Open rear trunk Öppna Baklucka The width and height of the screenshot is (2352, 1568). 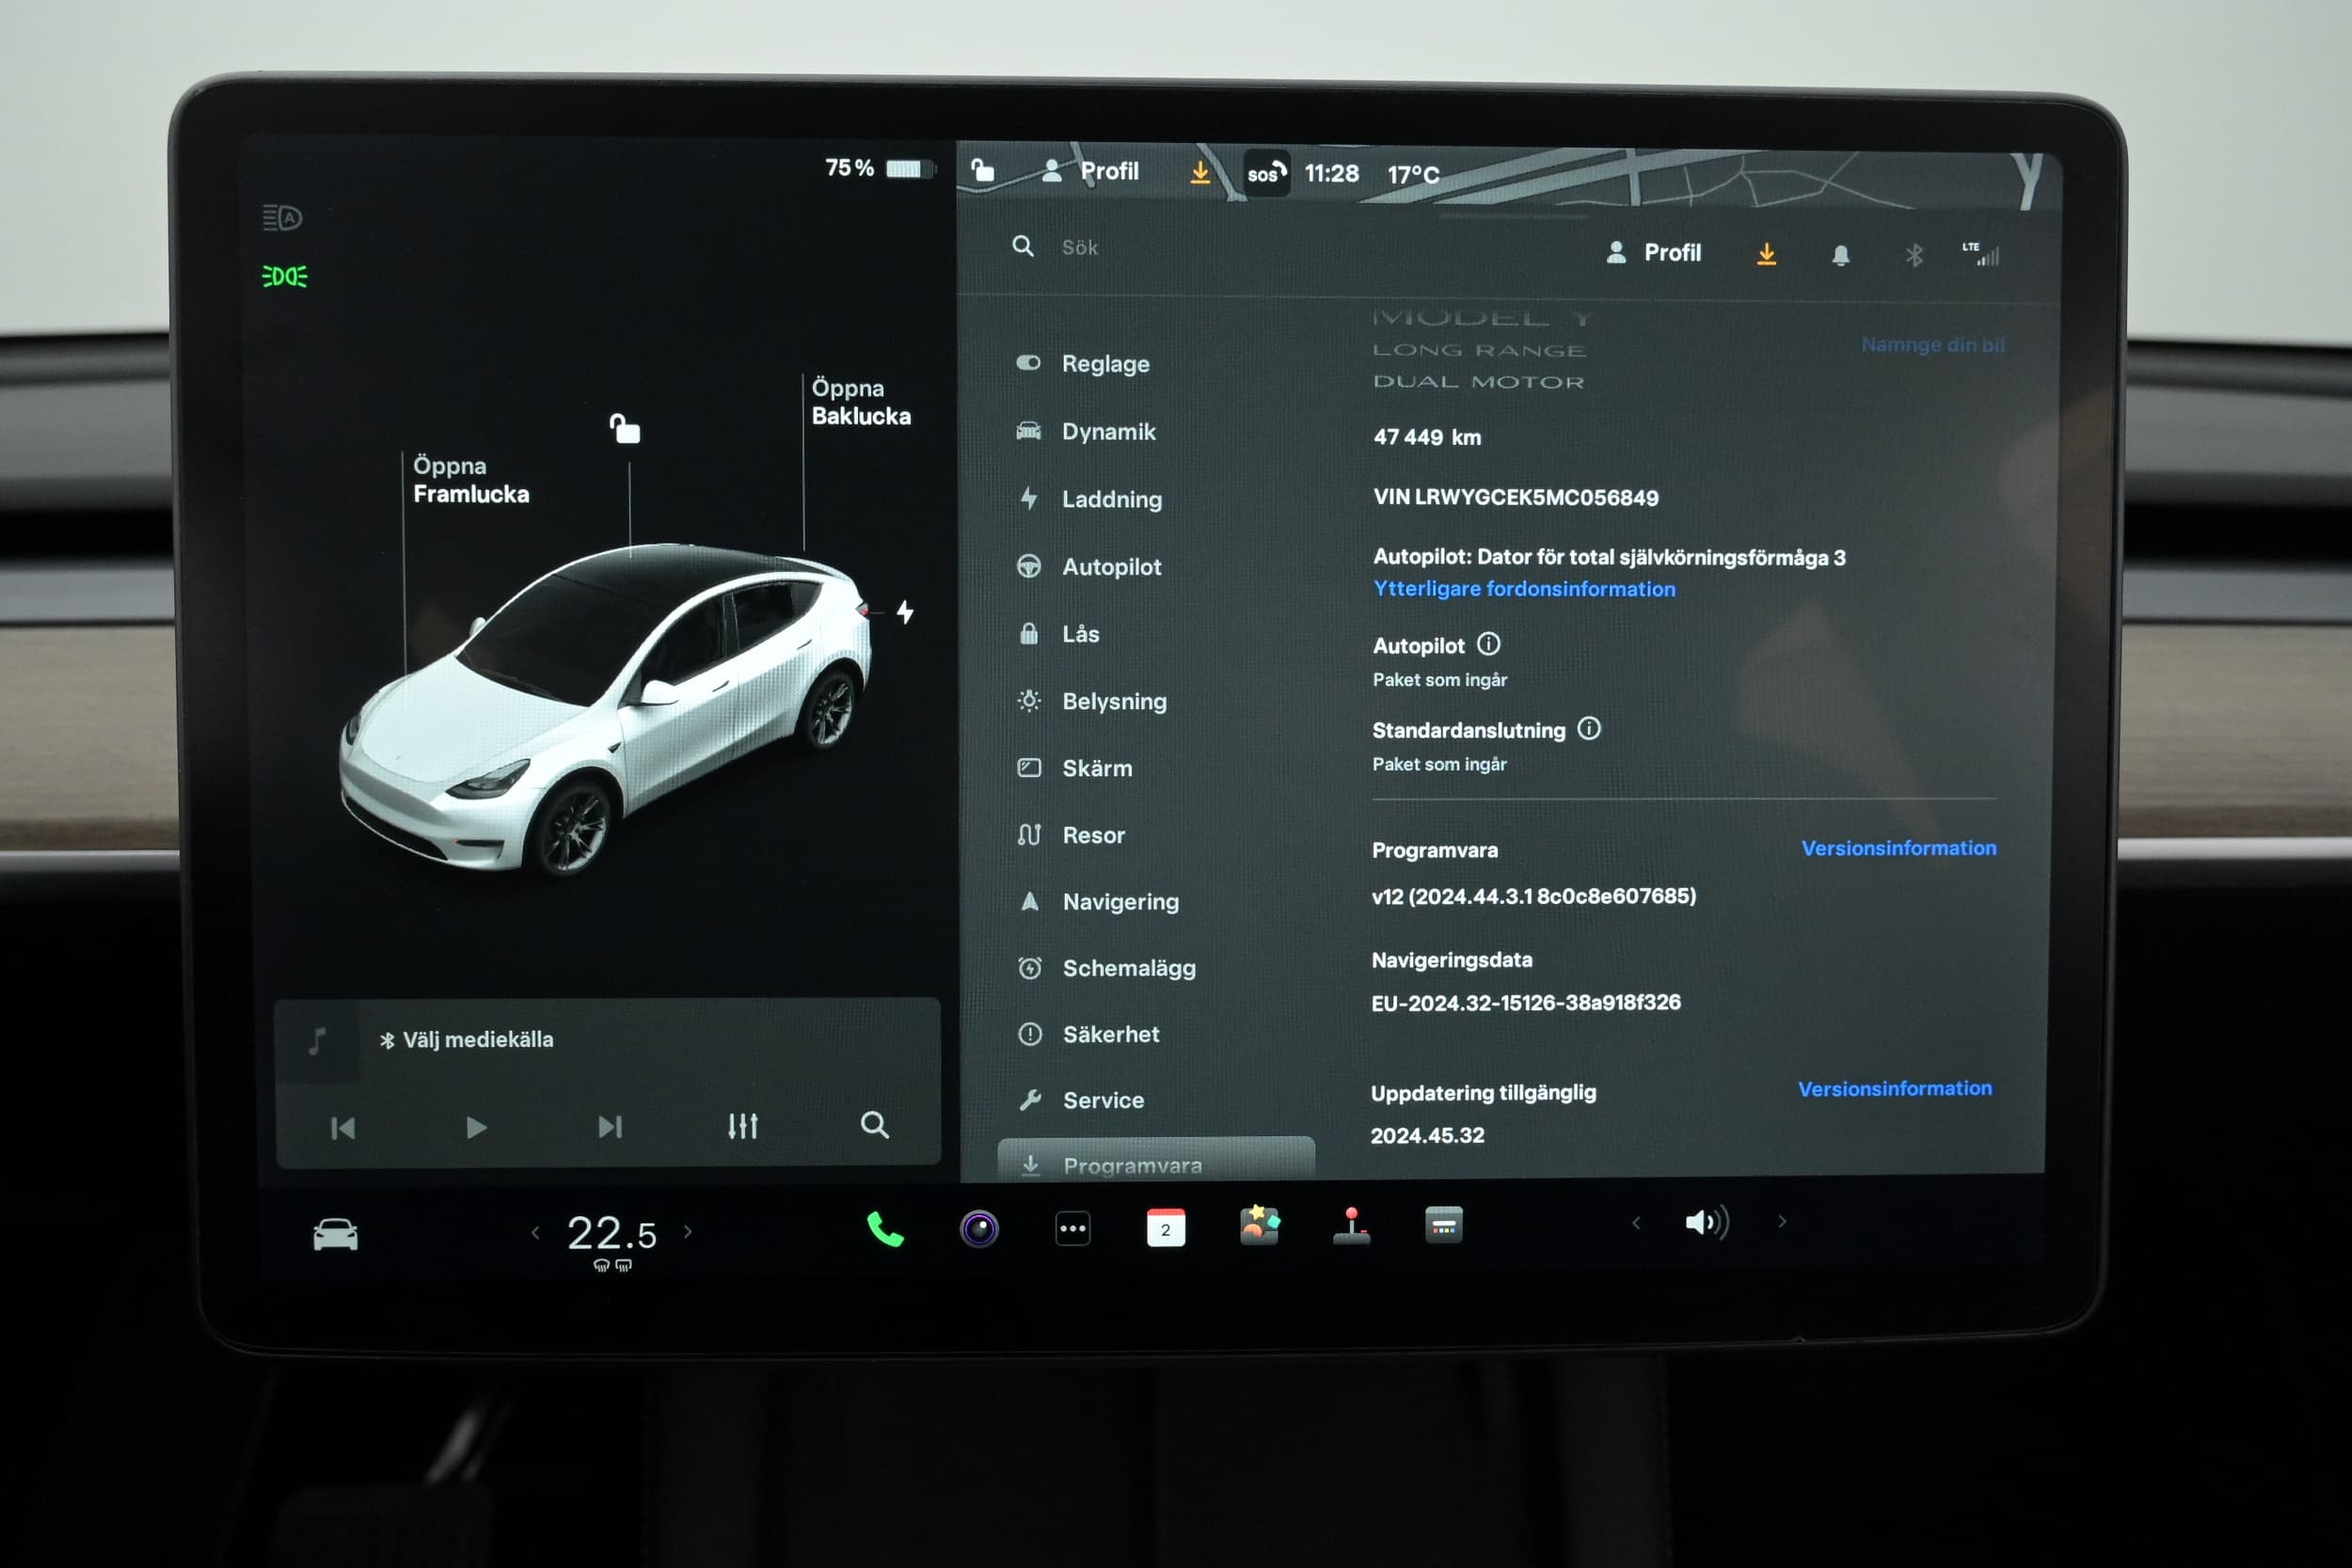861,402
